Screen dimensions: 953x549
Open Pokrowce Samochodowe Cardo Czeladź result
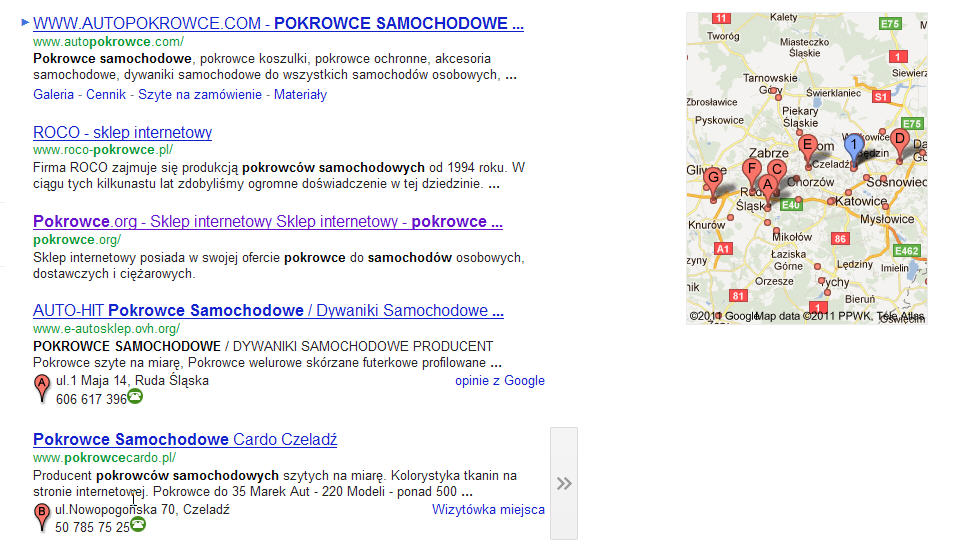pos(185,440)
